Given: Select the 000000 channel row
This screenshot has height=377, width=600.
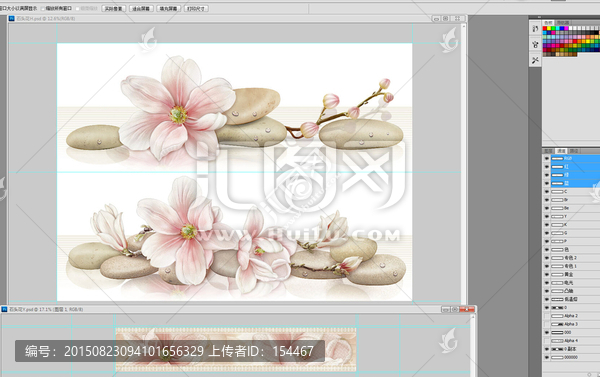Looking at the screenshot, I should click(x=575, y=357).
